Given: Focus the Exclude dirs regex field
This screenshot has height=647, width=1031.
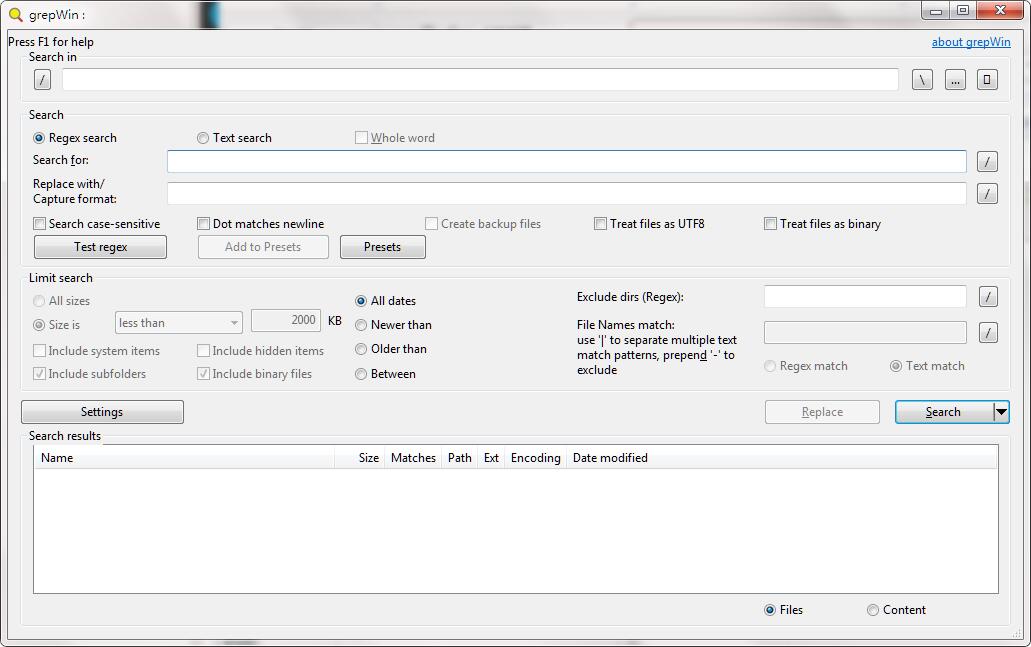Looking at the screenshot, I should (x=865, y=297).
